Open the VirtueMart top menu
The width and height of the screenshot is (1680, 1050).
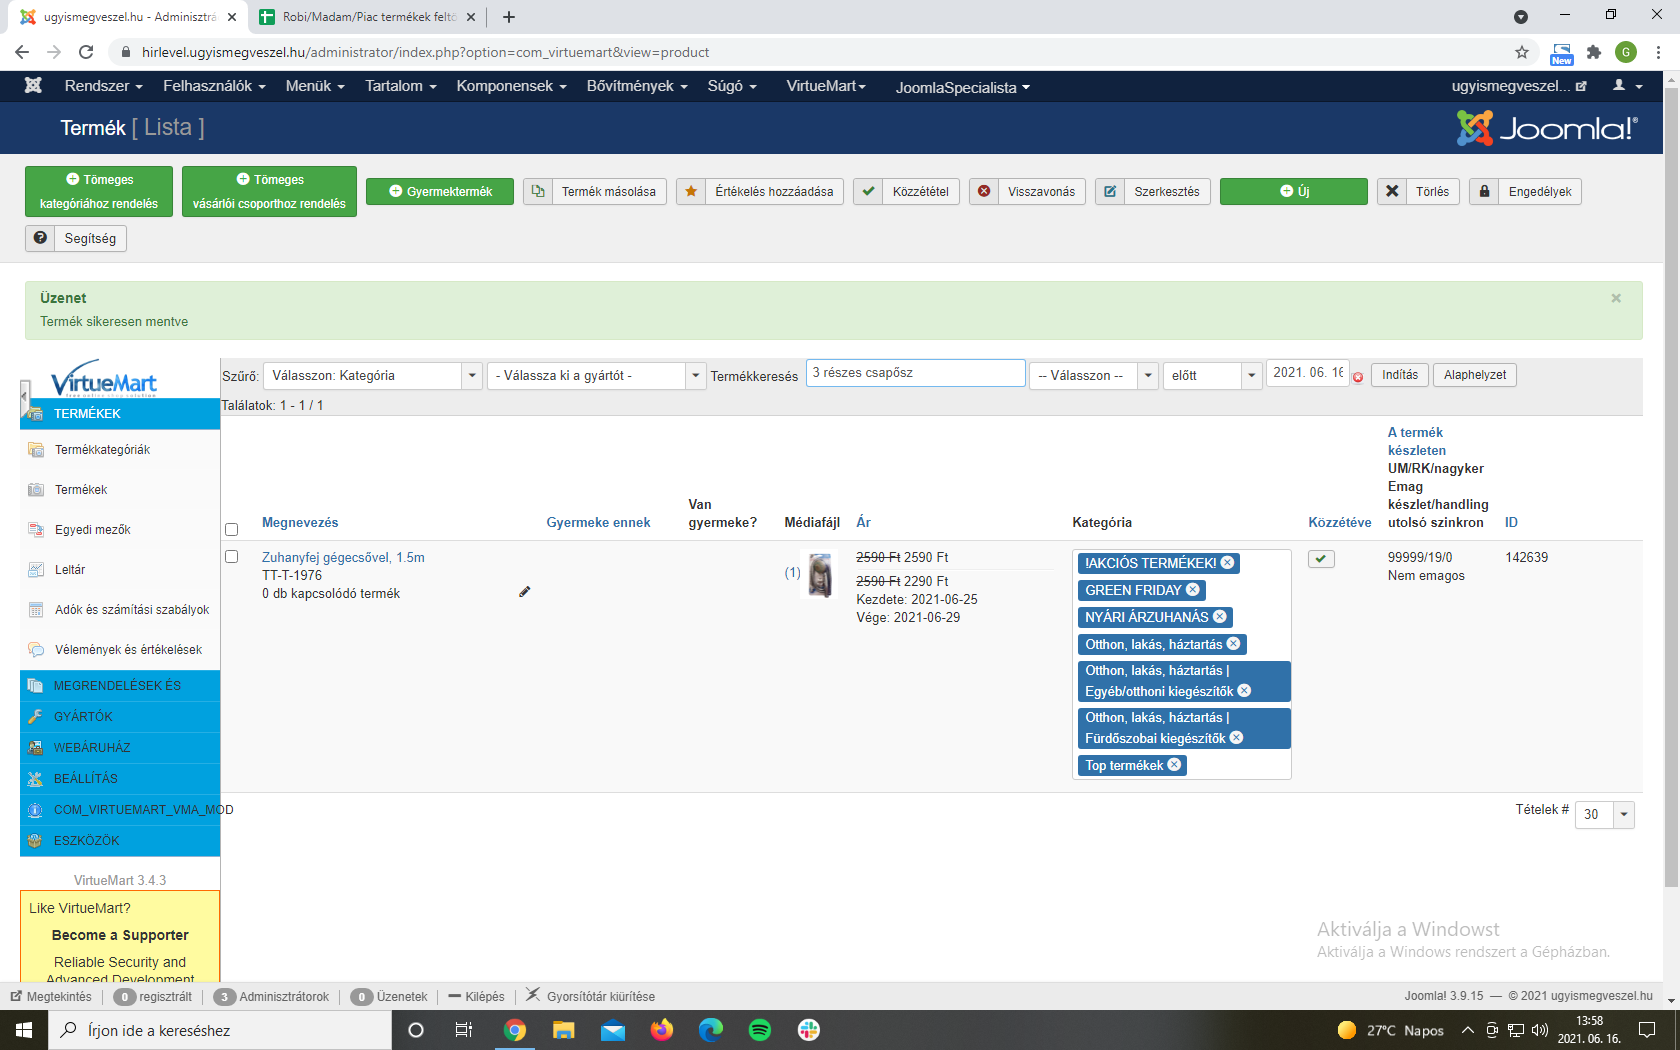pyautogui.click(x=825, y=86)
